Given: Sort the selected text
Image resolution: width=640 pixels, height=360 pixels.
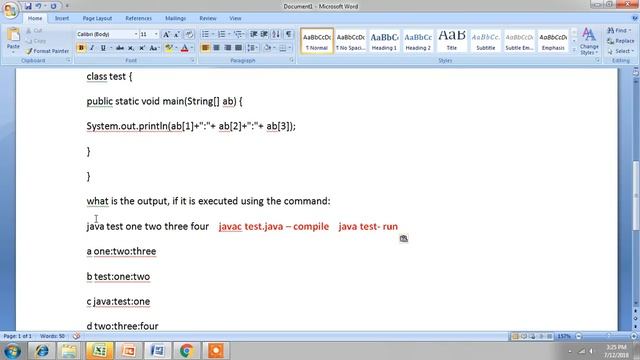Looking at the screenshot, I should [x=276, y=34].
